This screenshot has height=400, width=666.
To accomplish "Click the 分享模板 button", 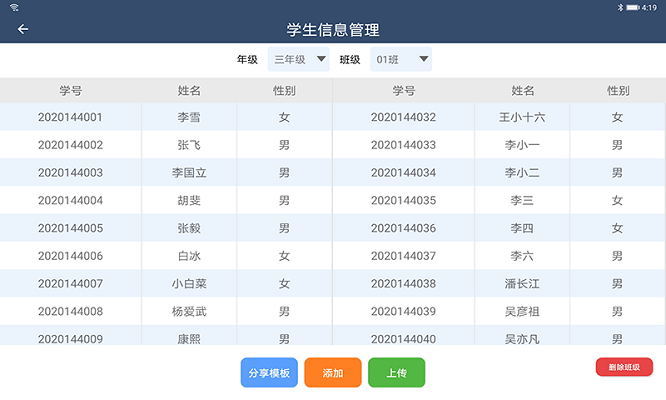I will (x=269, y=373).
